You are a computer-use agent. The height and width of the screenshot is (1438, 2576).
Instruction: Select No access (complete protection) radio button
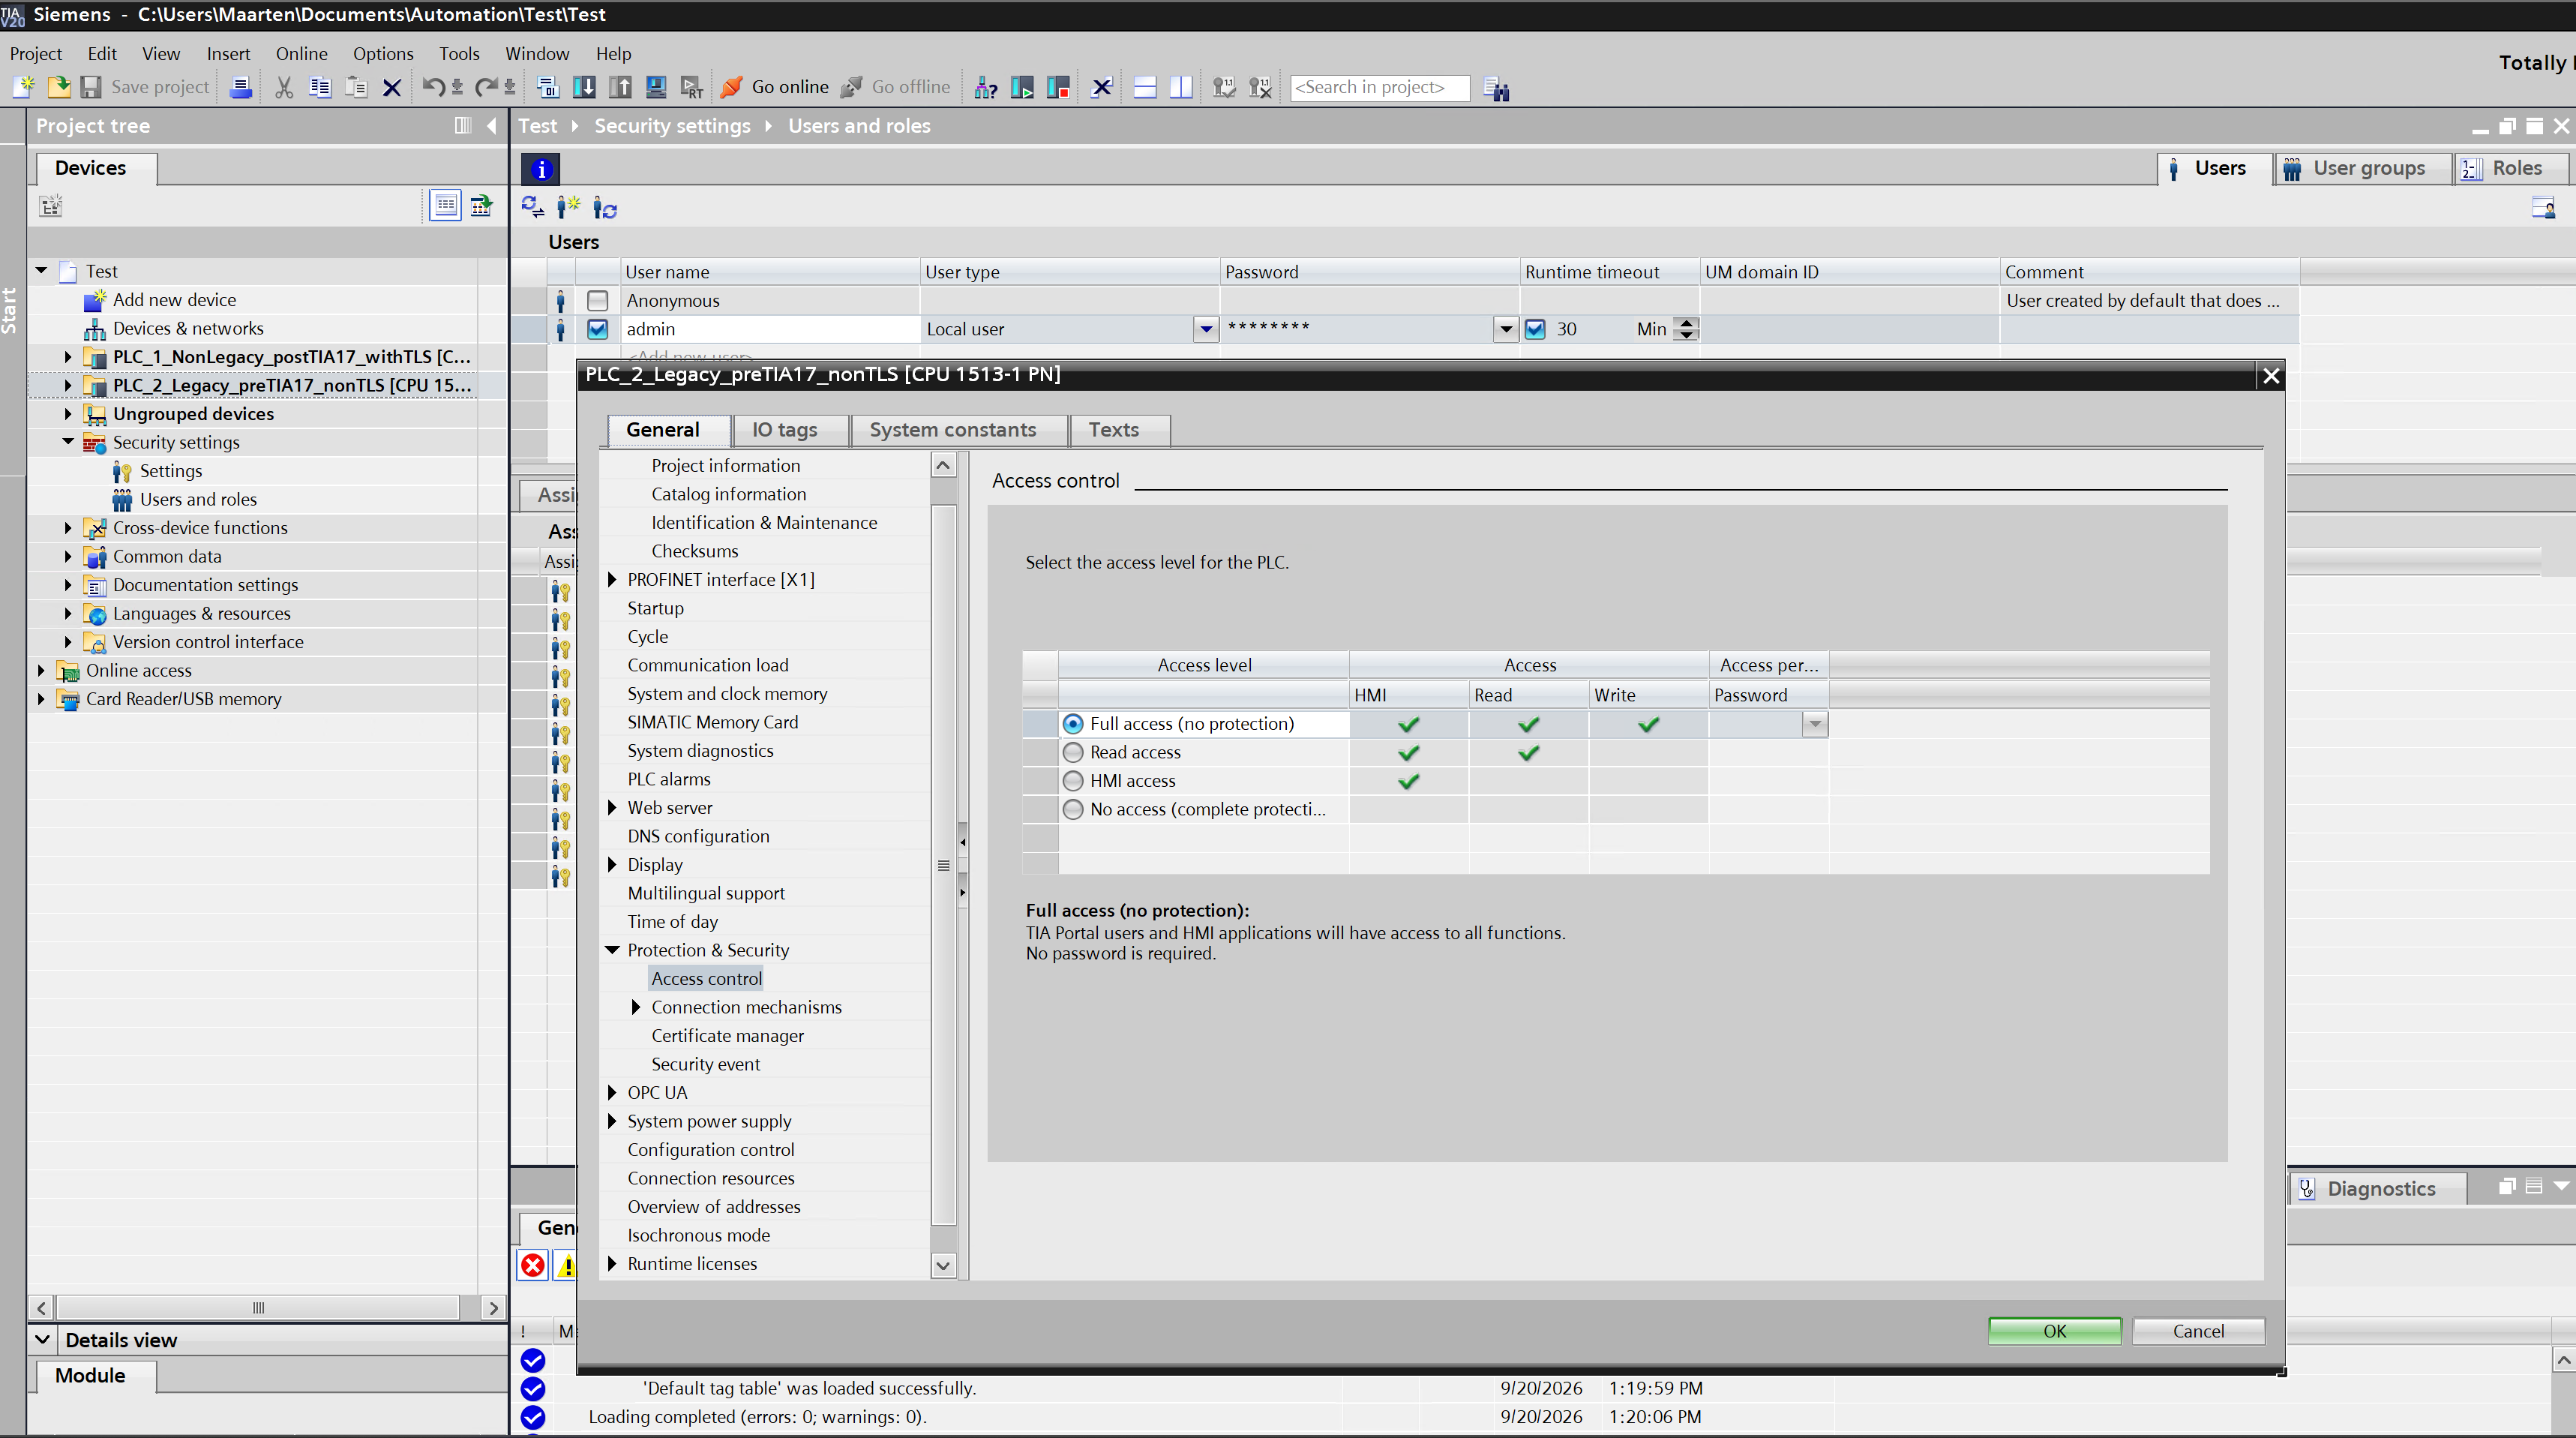(x=1073, y=809)
